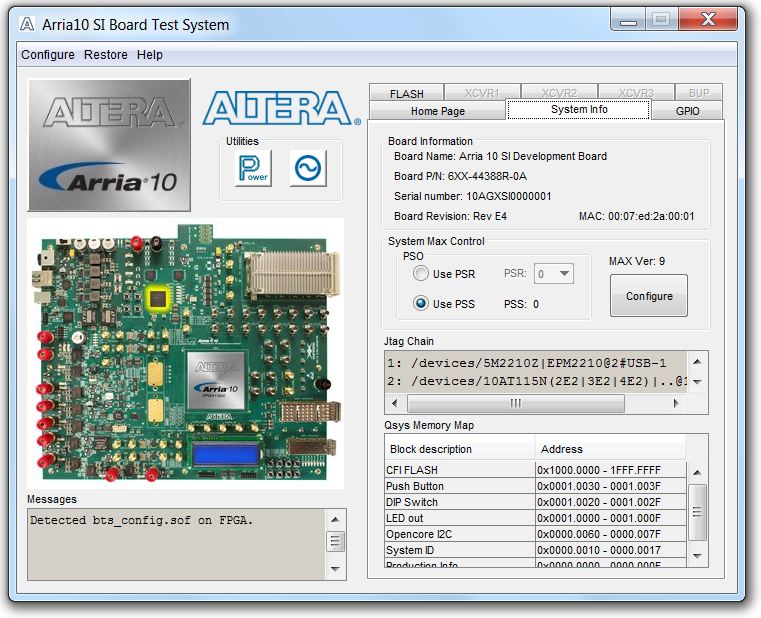Launch the Clock control utility icon
761x618 pixels.
click(x=308, y=168)
